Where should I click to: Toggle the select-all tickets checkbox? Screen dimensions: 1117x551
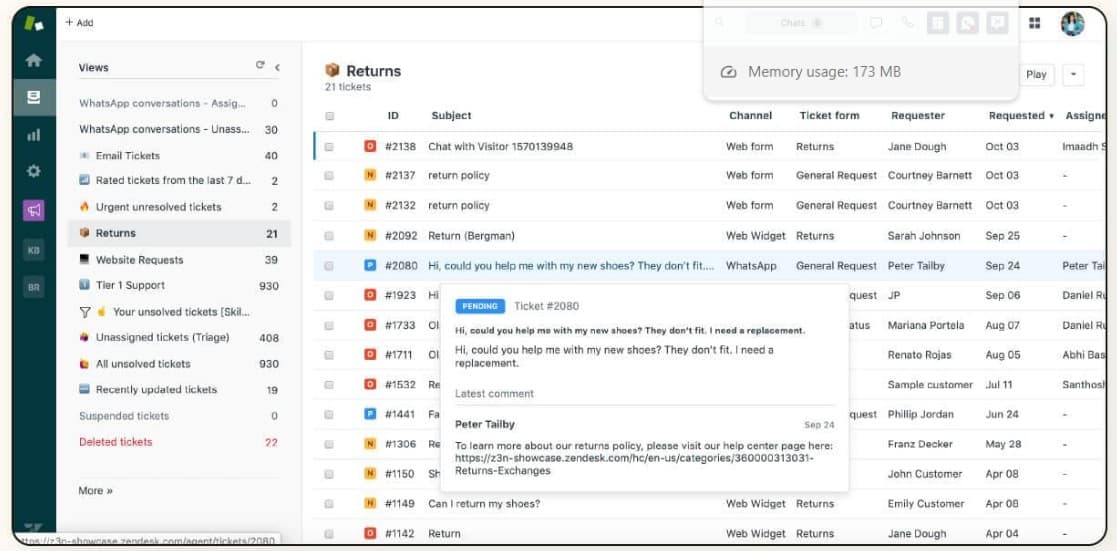pos(329,115)
